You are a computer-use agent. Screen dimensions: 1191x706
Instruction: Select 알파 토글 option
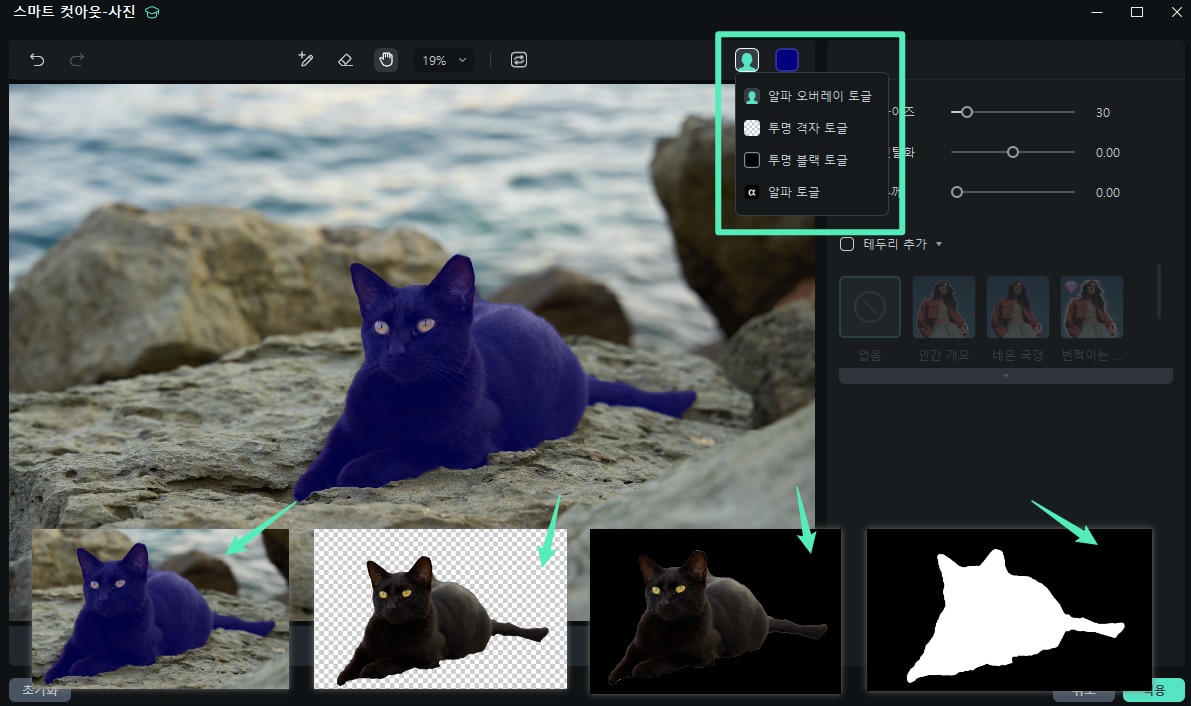pyautogui.click(x=808, y=192)
